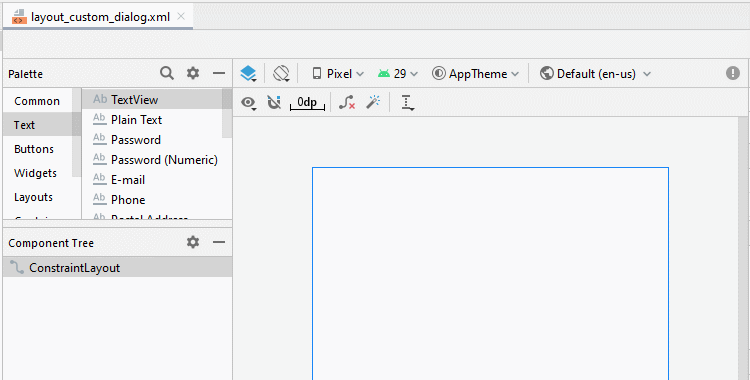The height and width of the screenshot is (380, 750).
Task: Open the API 29 version dropdown
Action: (x=397, y=74)
